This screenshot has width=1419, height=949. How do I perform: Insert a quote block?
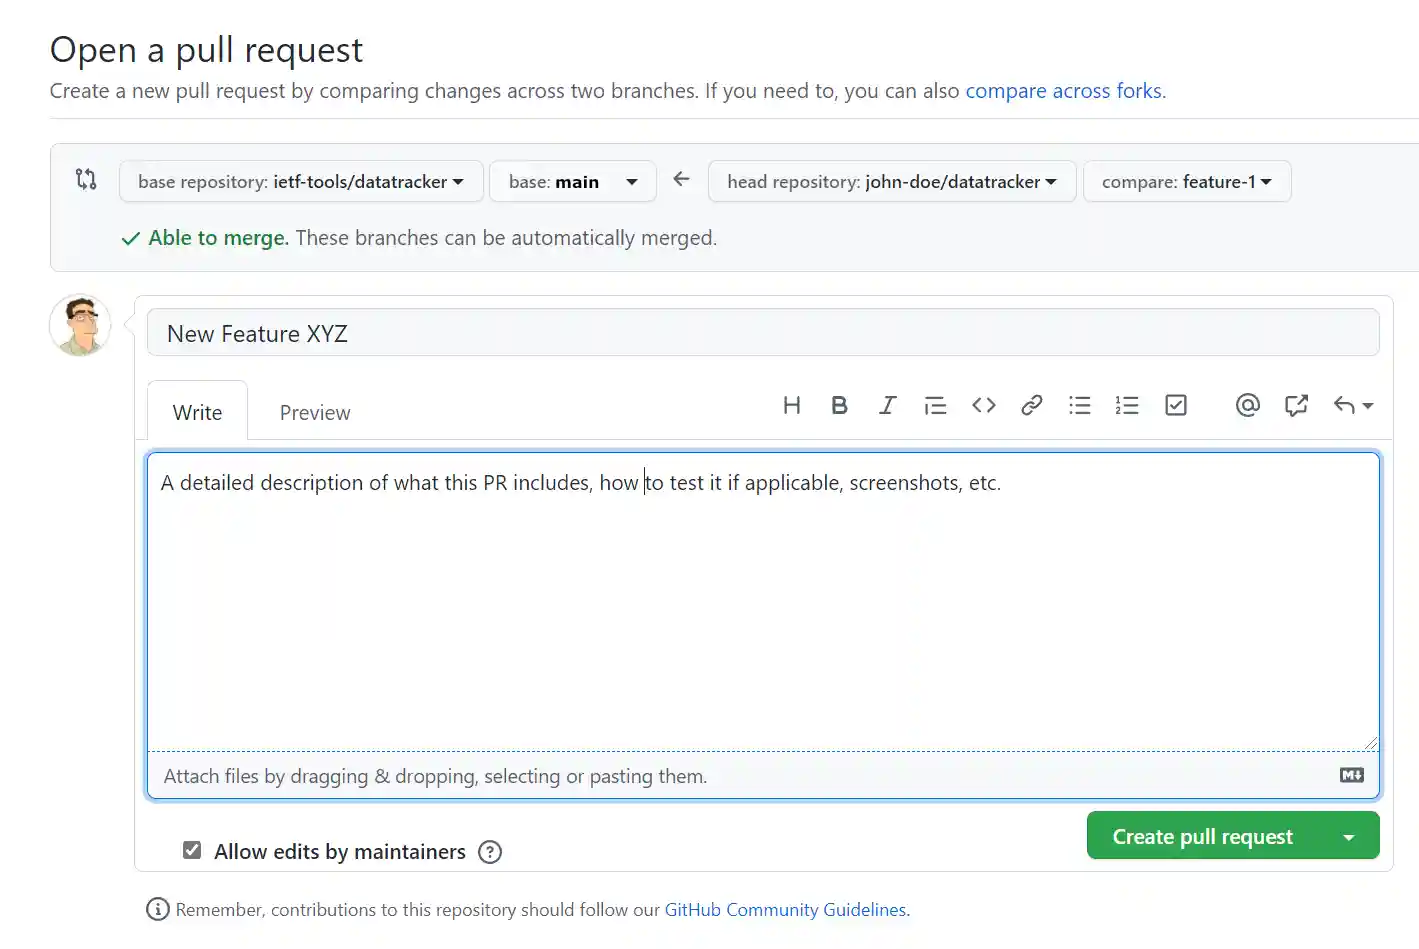(935, 405)
